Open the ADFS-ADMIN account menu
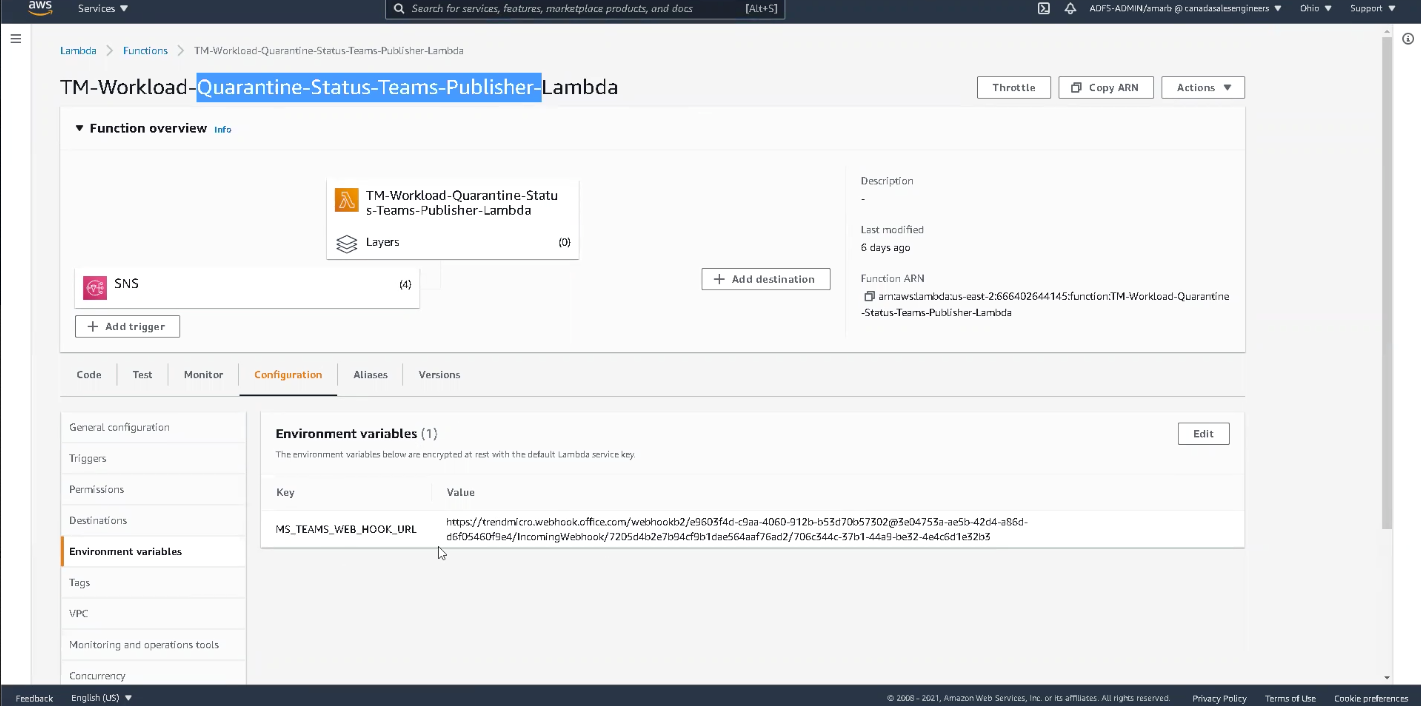Screen dimensions: 1421x706 click(1185, 8)
